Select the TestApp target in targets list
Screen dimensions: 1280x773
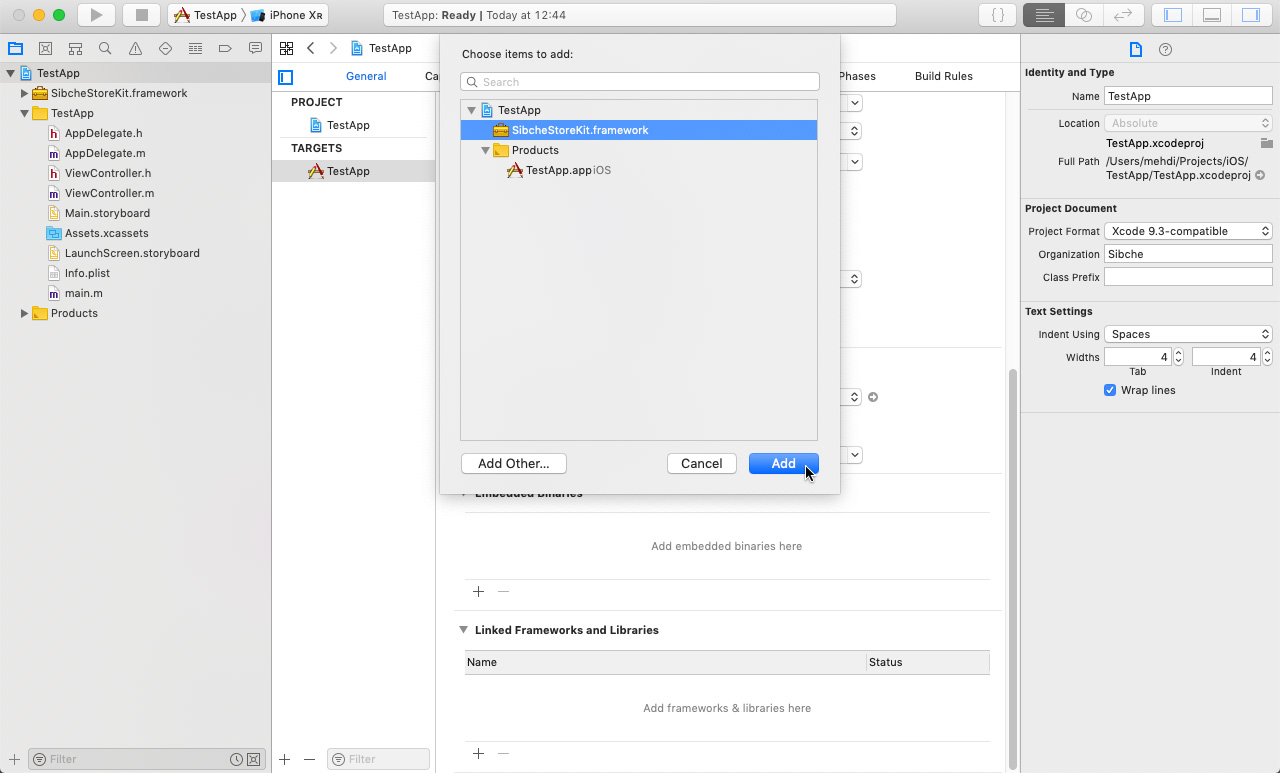pos(354,171)
